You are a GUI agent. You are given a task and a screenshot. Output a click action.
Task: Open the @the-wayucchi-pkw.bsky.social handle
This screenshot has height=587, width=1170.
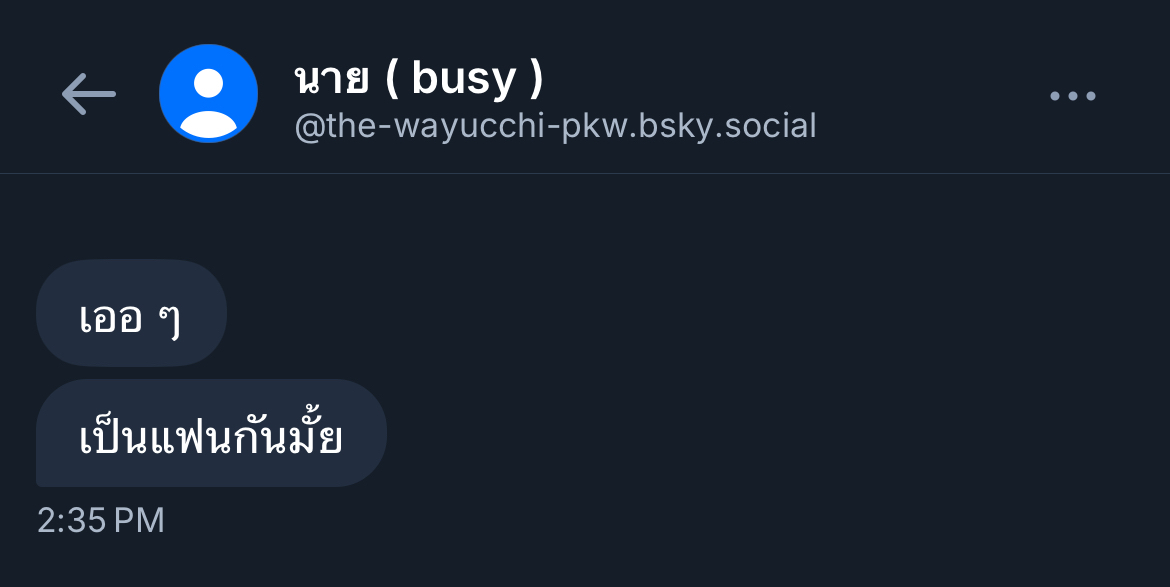555,126
